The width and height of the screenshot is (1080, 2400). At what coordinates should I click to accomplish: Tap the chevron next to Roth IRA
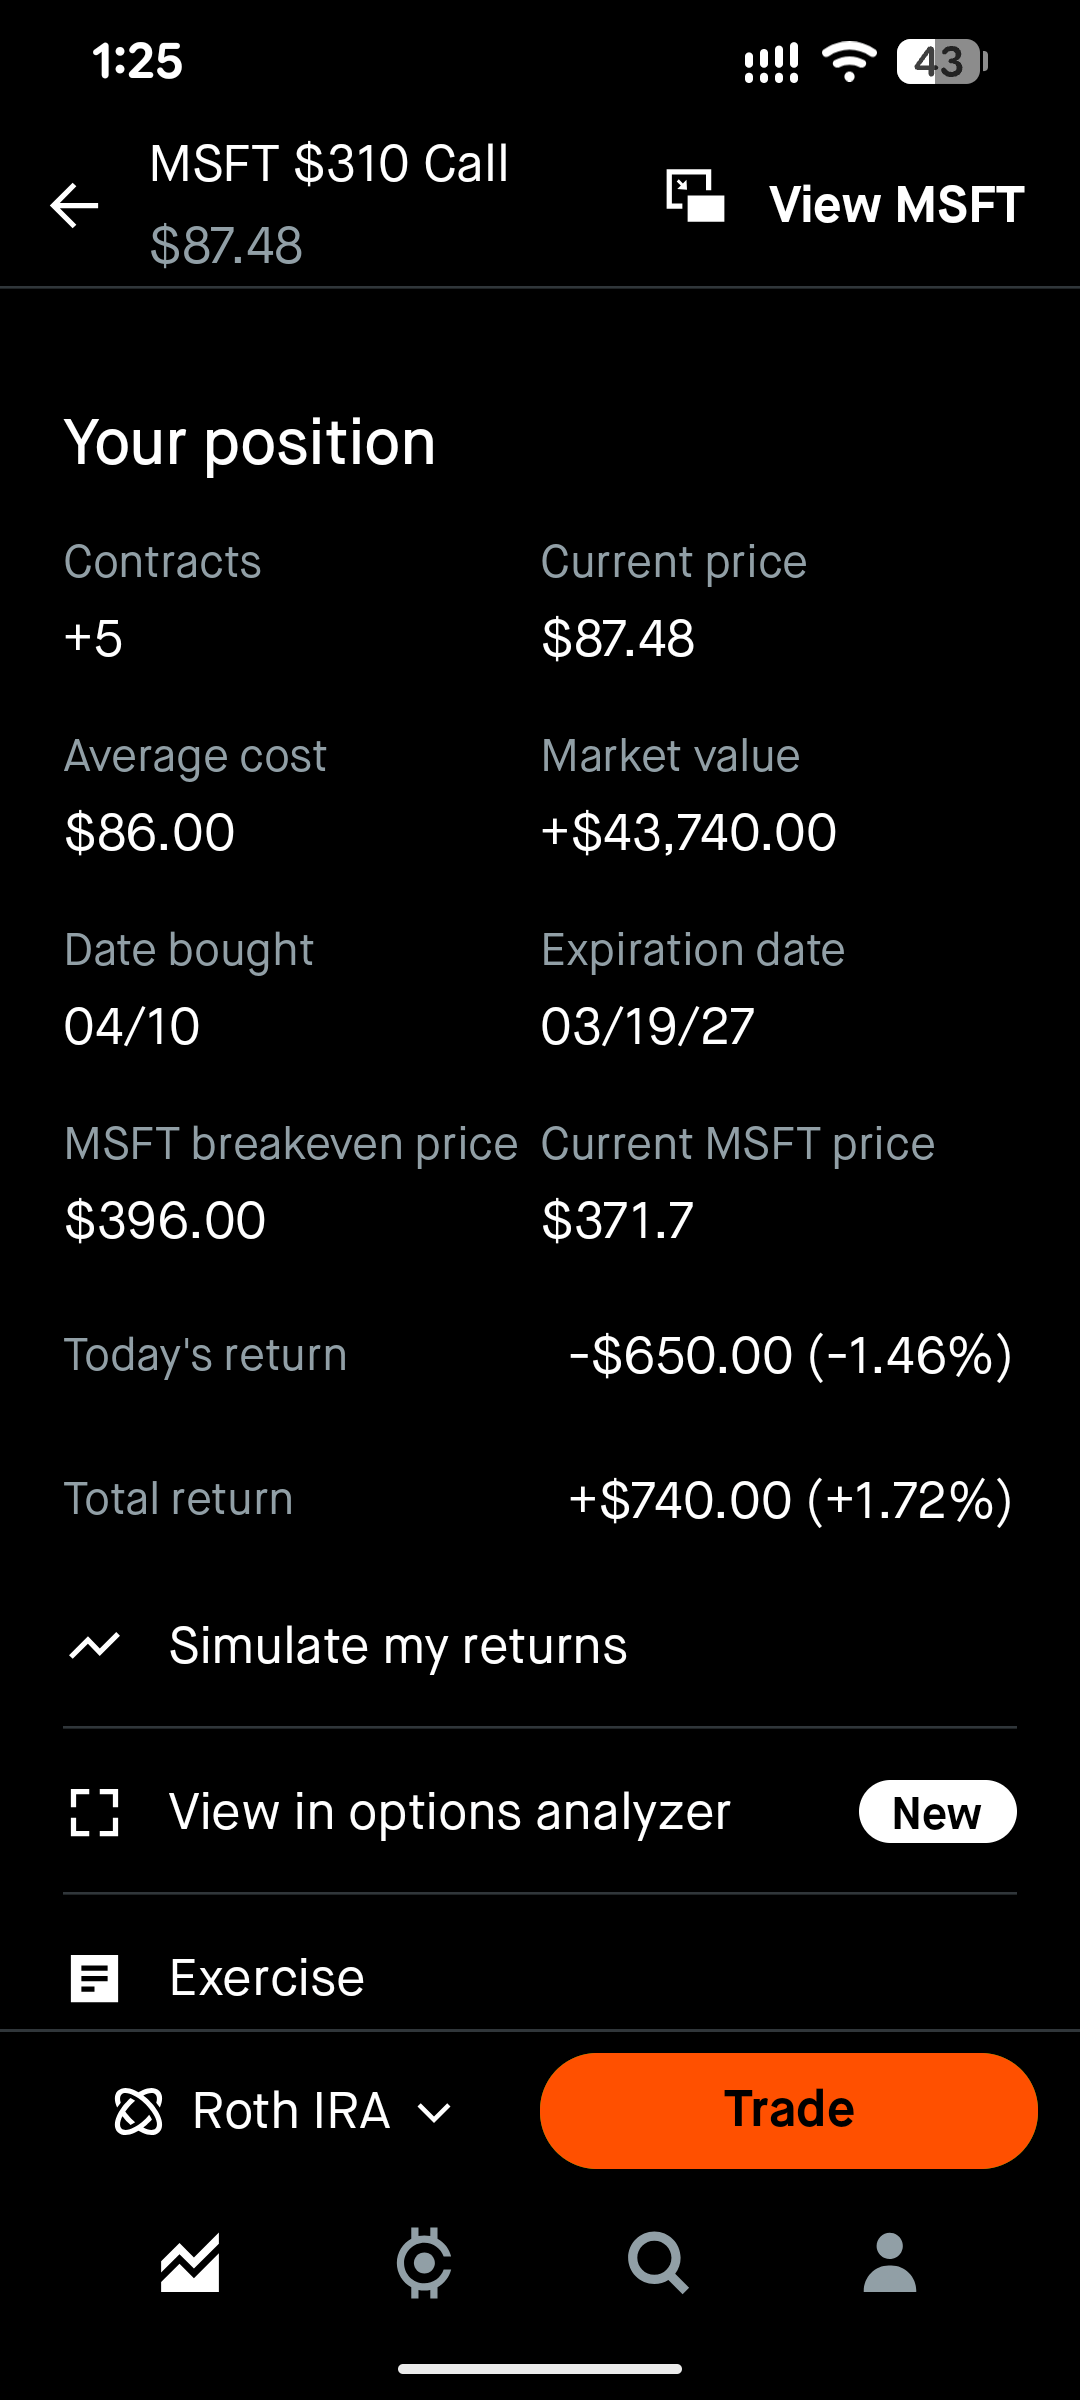(x=435, y=2113)
